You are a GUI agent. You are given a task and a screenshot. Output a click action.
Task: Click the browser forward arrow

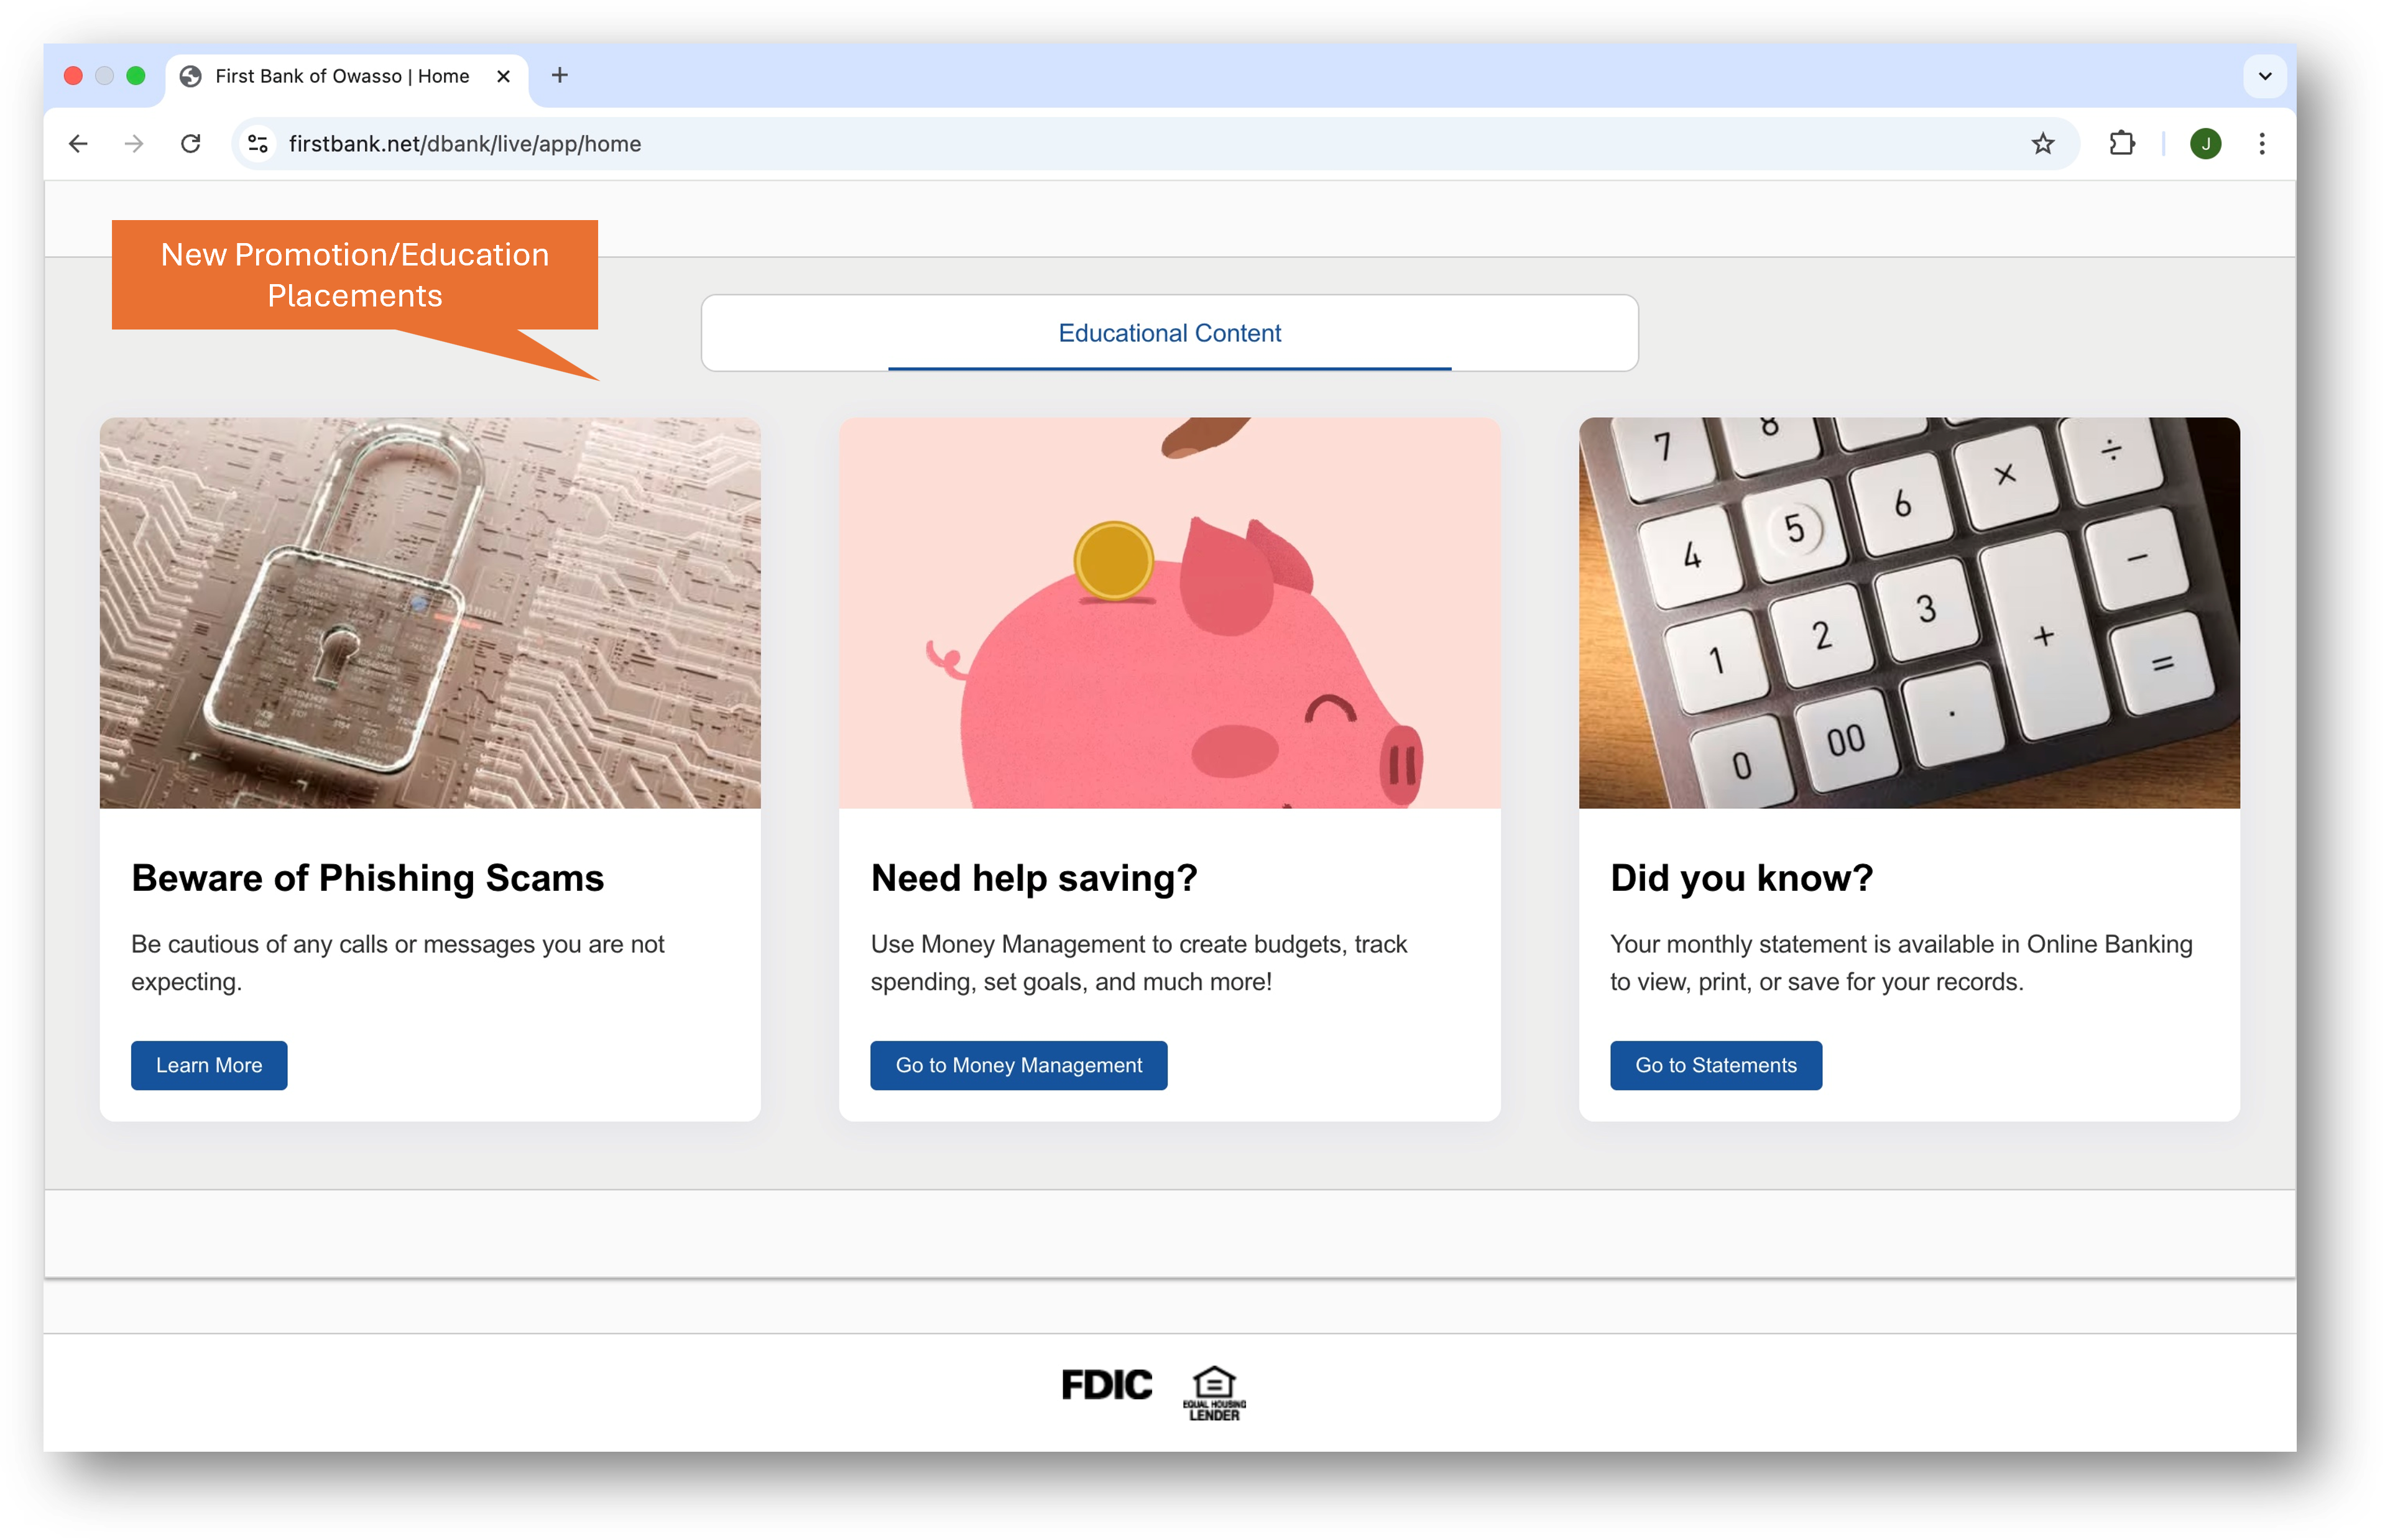(x=134, y=144)
